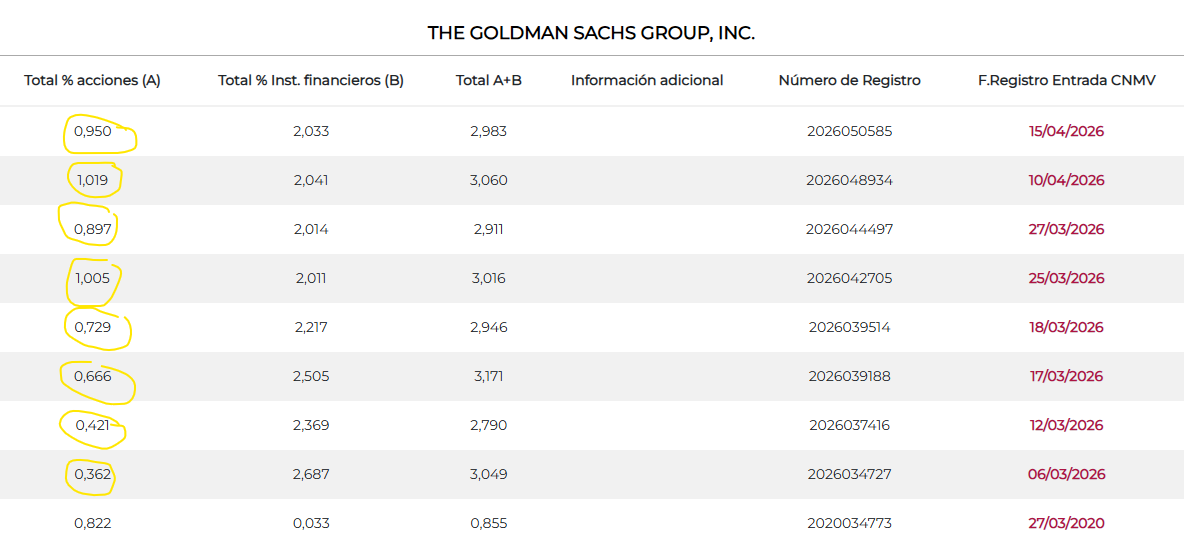Click the 18/03/2026 registration date link
The height and width of the screenshot is (545, 1184).
click(1066, 327)
